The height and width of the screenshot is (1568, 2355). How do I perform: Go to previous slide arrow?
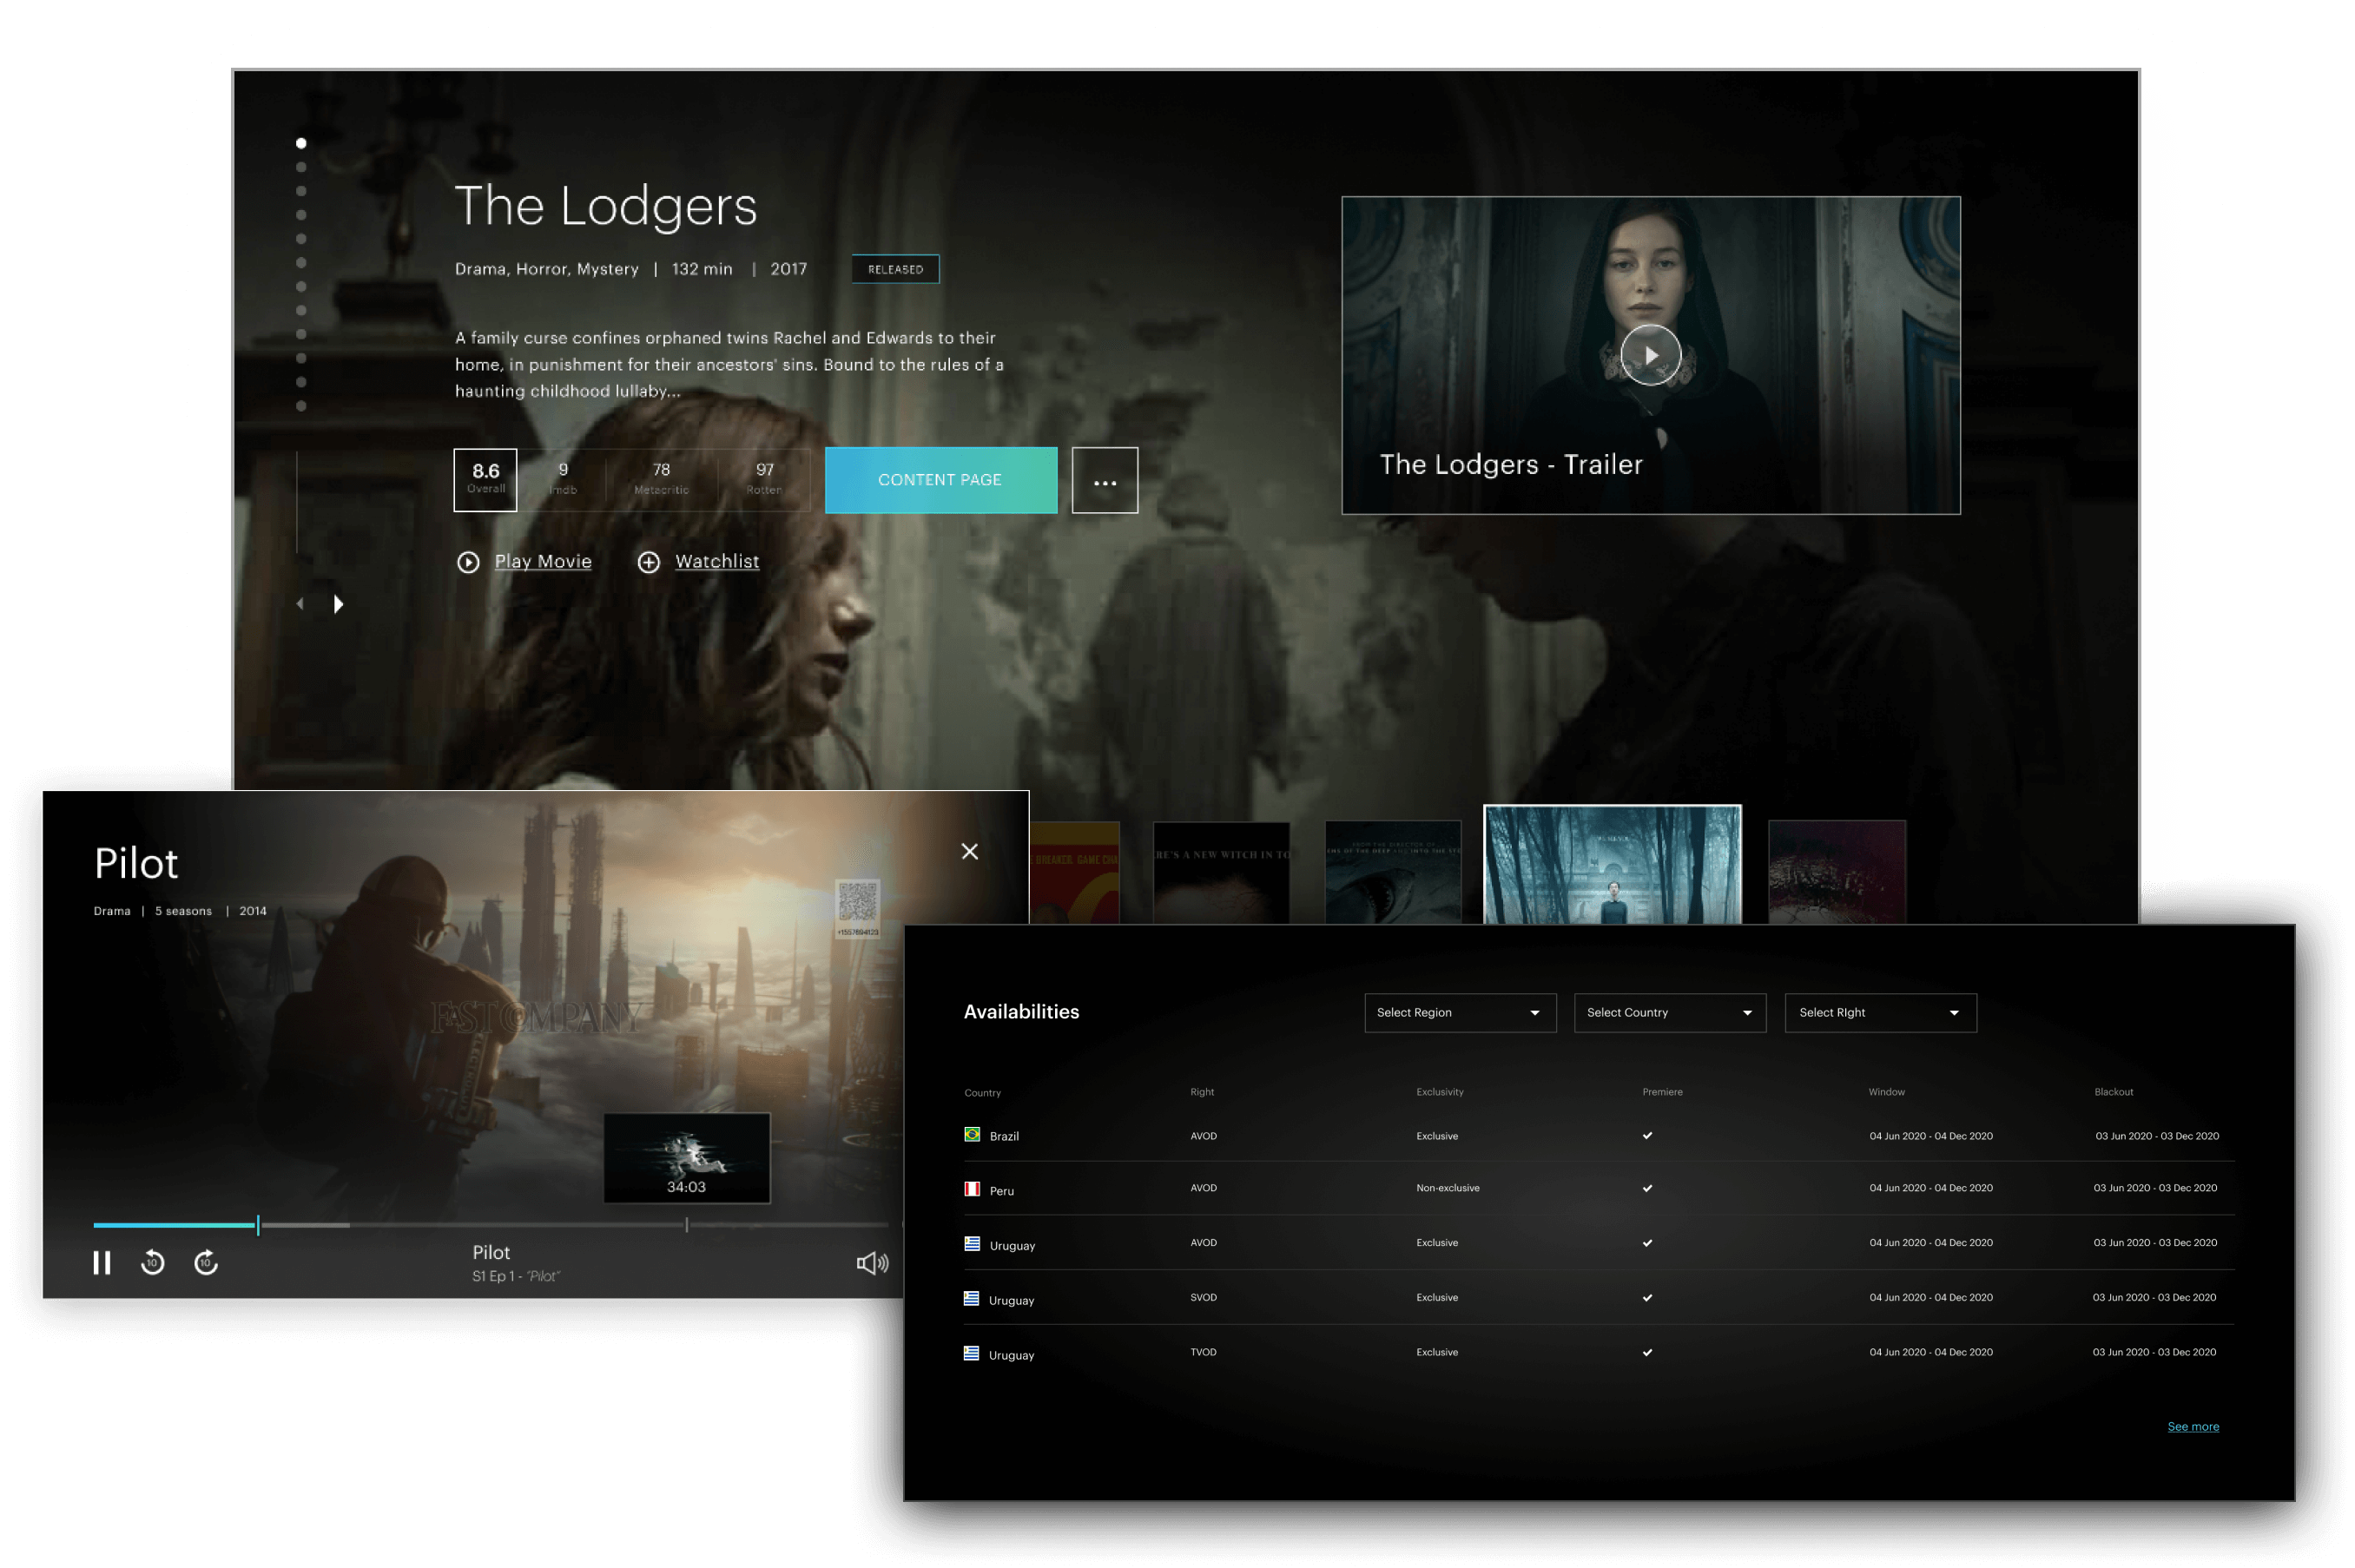[x=300, y=604]
